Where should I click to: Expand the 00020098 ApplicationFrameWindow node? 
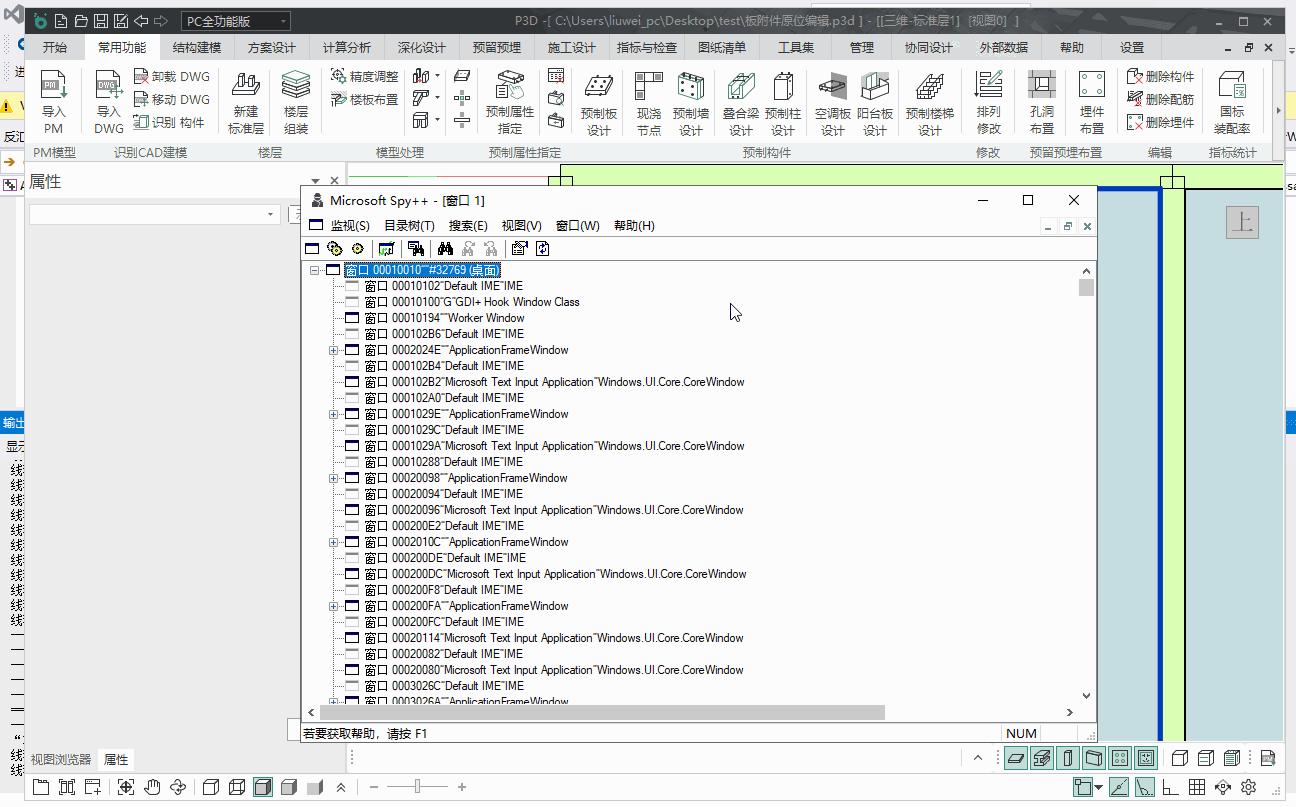pyautogui.click(x=334, y=478)
